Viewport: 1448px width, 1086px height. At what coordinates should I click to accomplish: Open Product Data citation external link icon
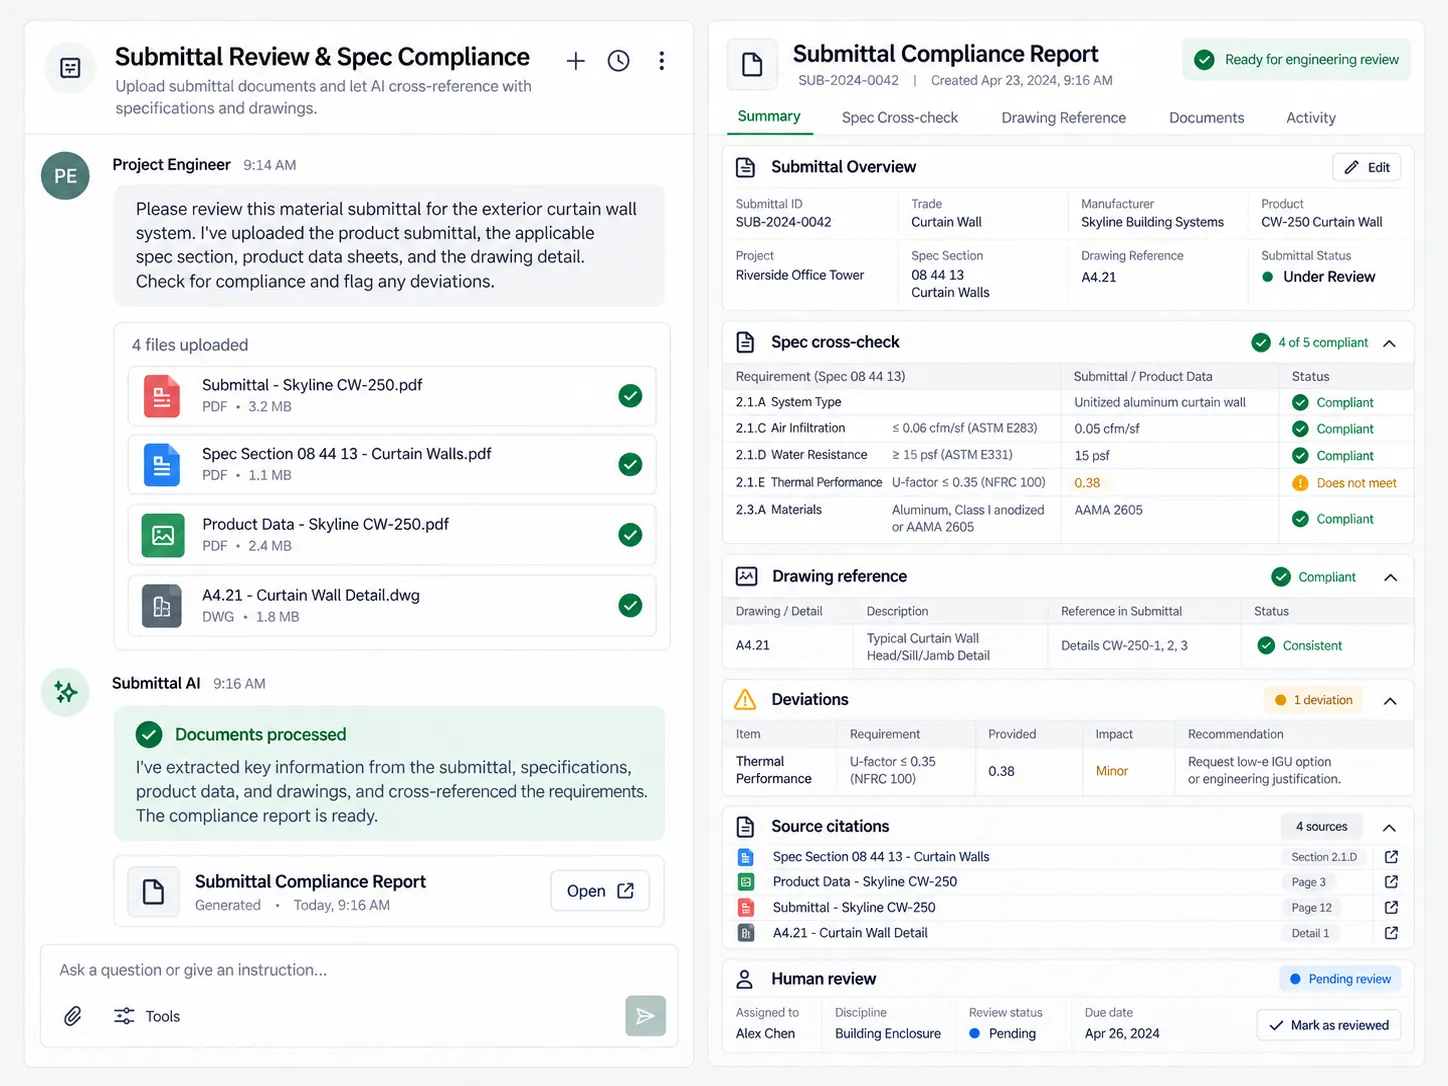[1391, 882]
